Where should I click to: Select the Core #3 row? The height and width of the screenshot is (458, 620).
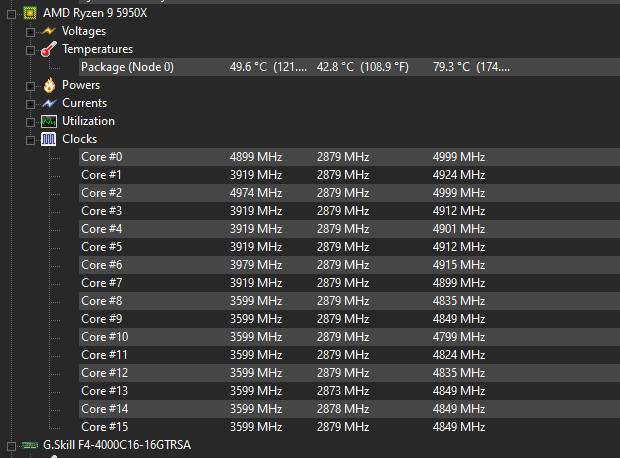click(350, 211)
